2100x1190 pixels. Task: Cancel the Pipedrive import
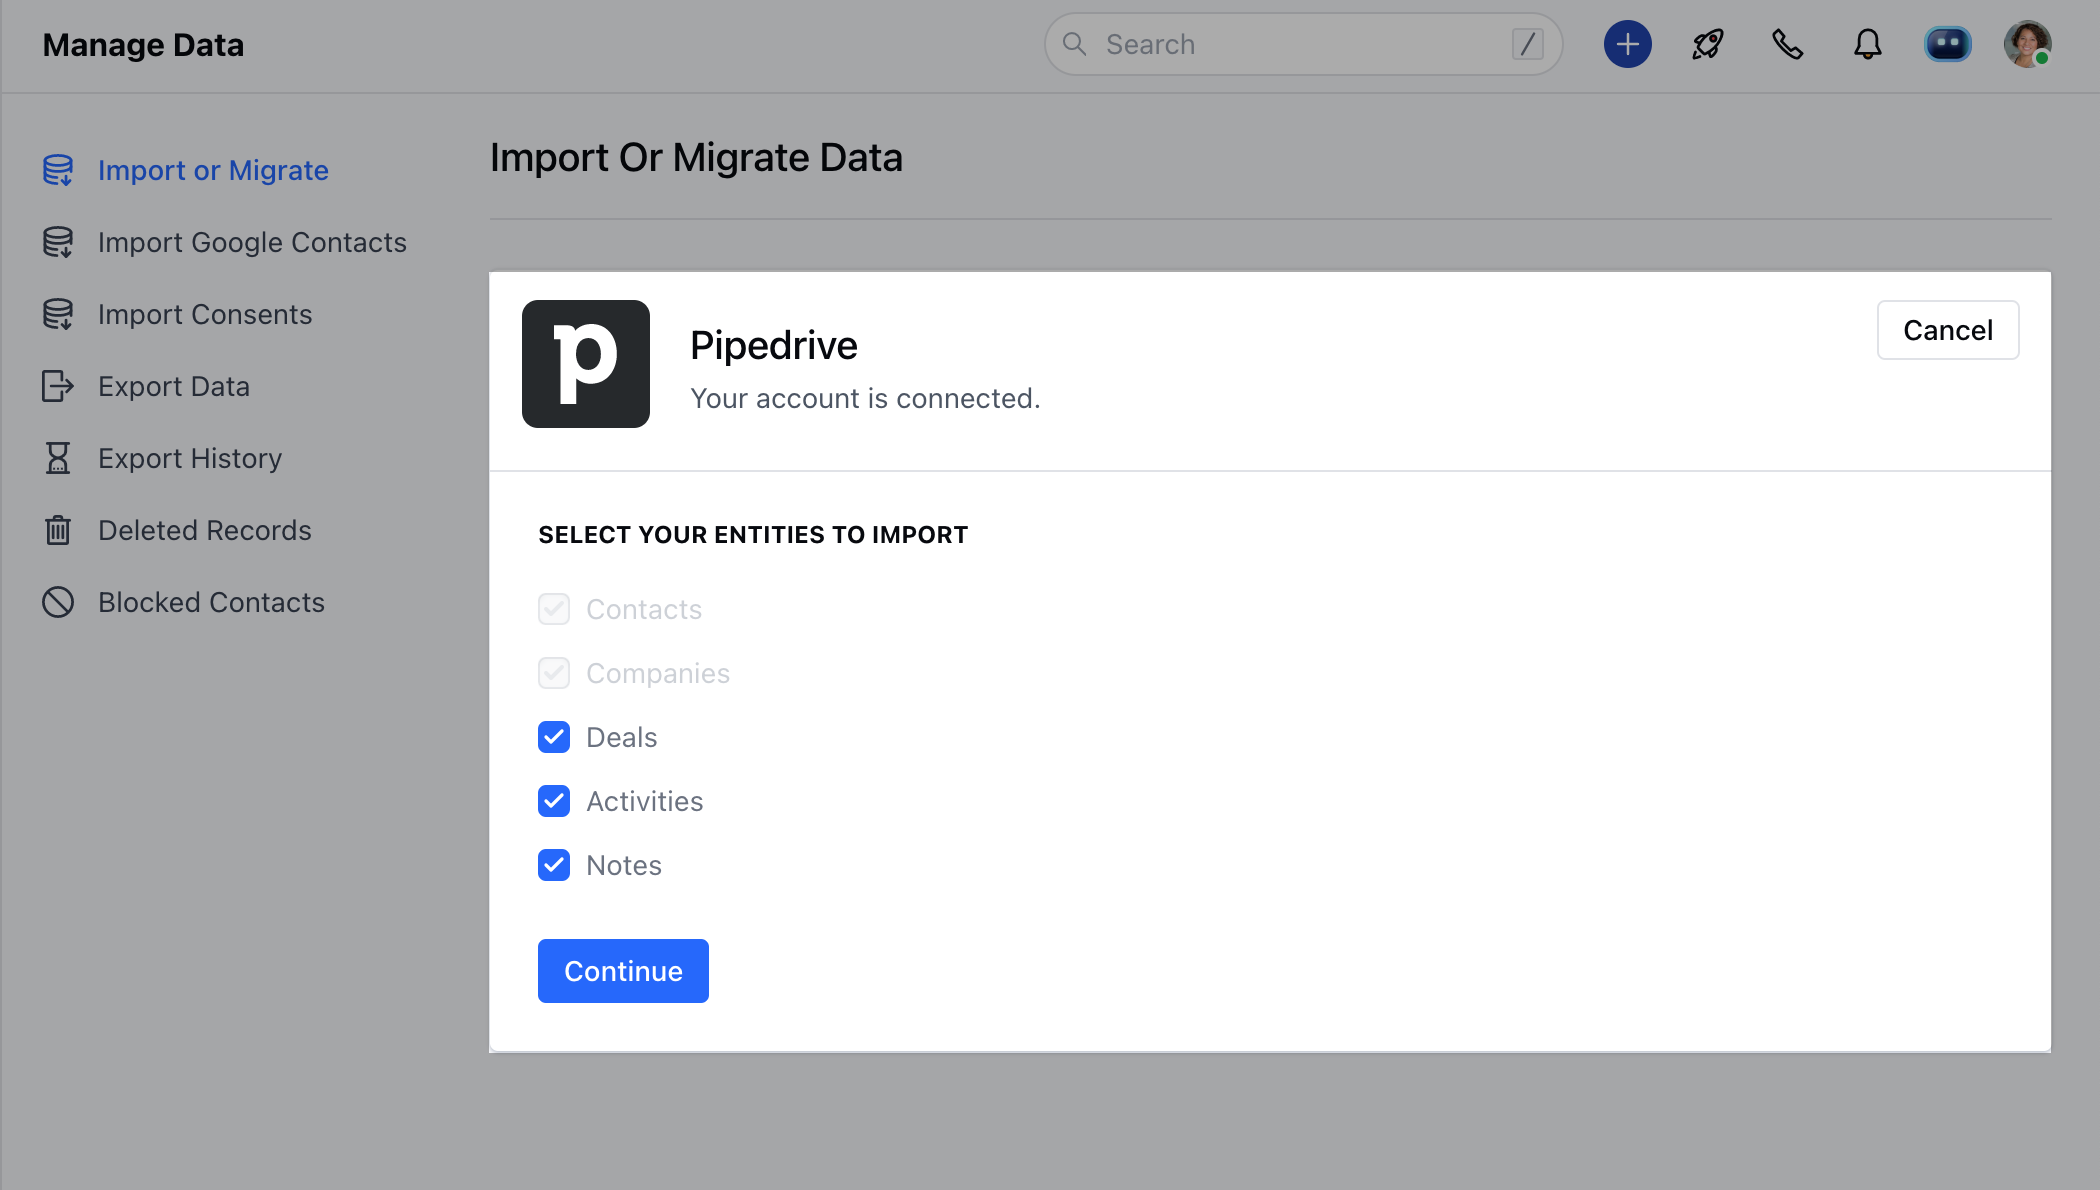(x=1947, y=330)
